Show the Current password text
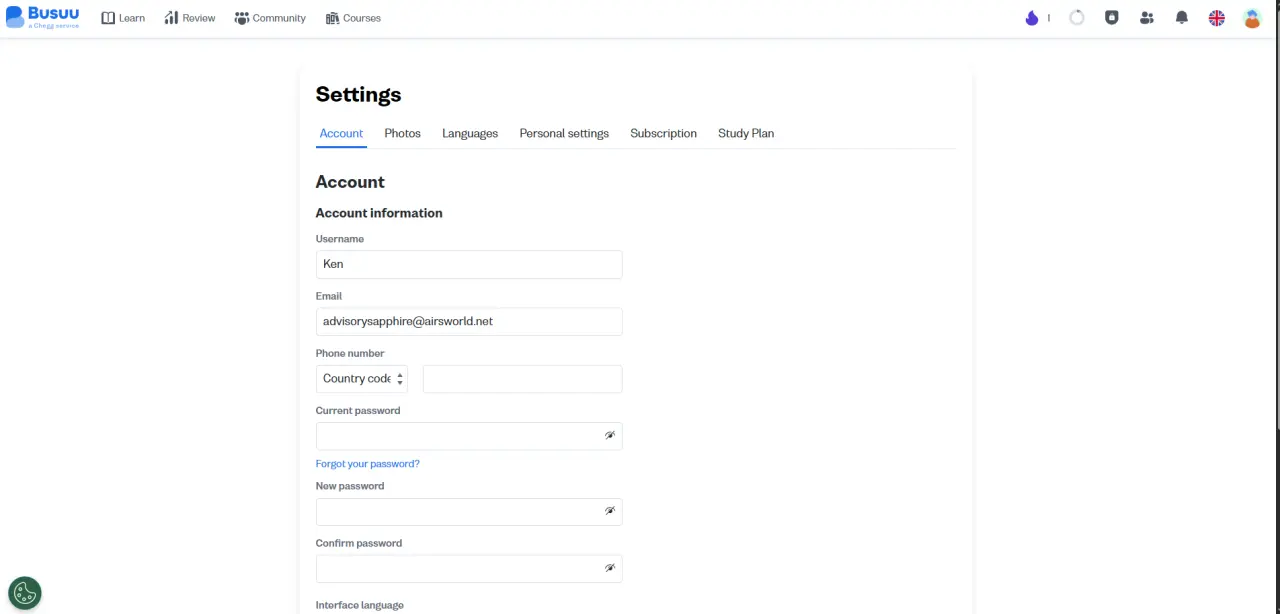Screen dimensions: 1280x614 click(609, 436)
